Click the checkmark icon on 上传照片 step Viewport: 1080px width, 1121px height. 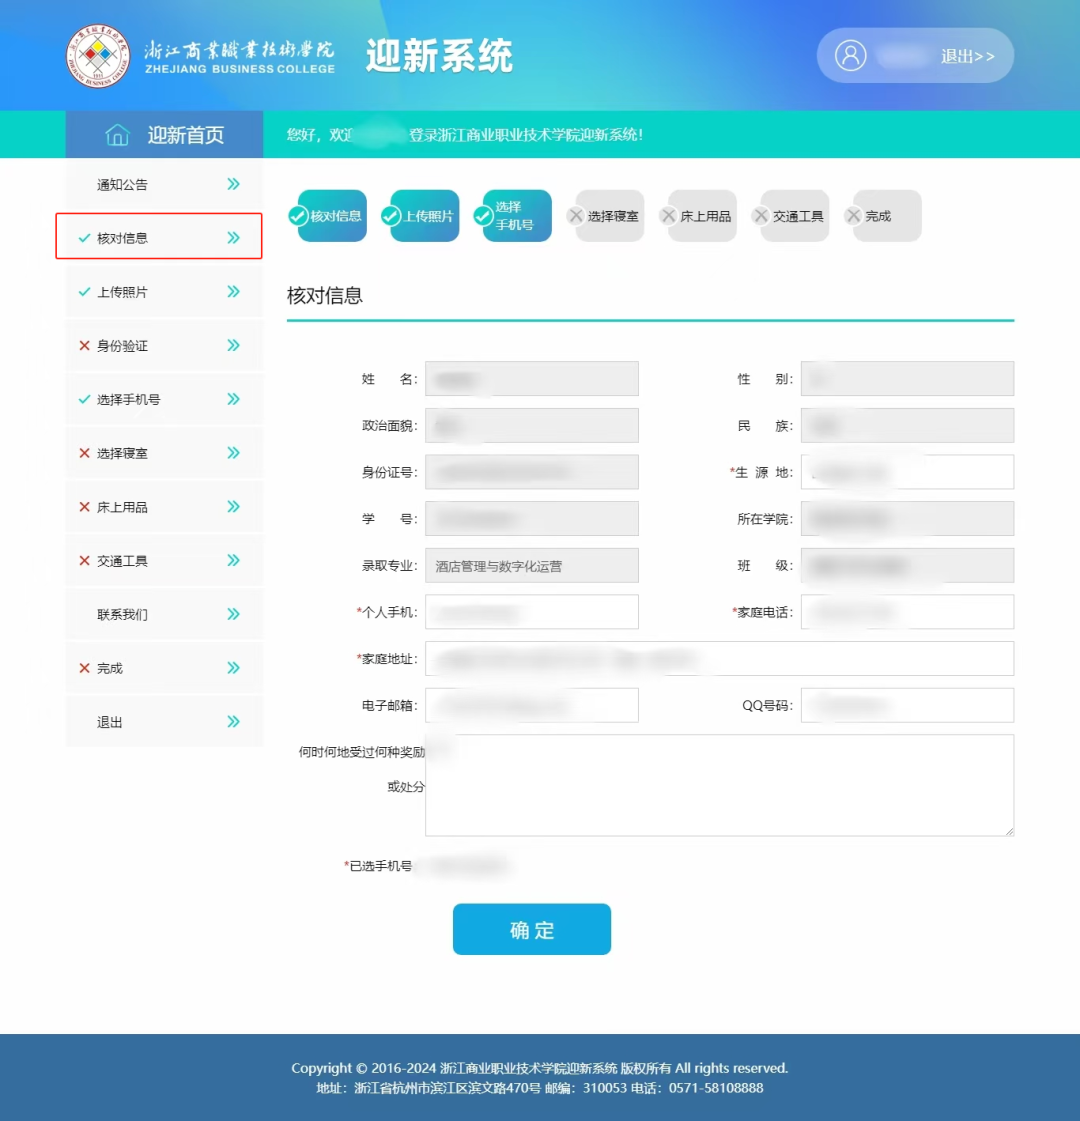click(391, 216)
